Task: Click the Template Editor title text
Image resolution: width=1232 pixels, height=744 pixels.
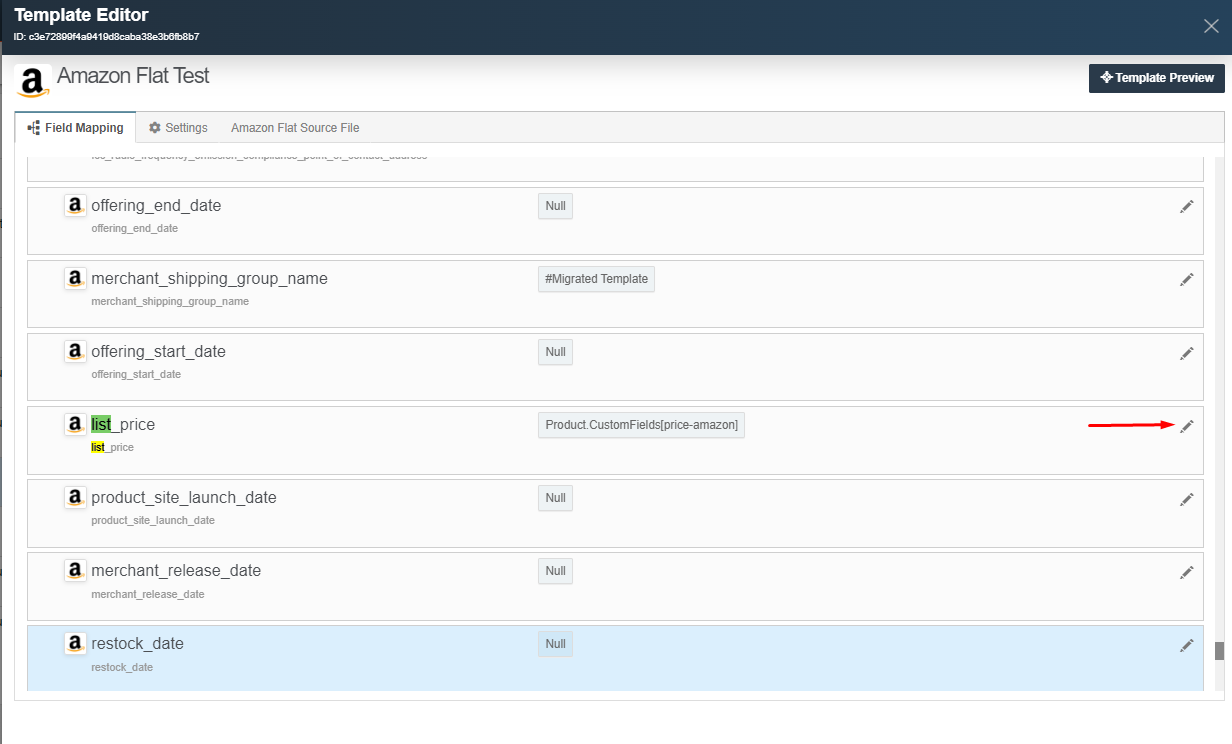Action: (81, 15)
